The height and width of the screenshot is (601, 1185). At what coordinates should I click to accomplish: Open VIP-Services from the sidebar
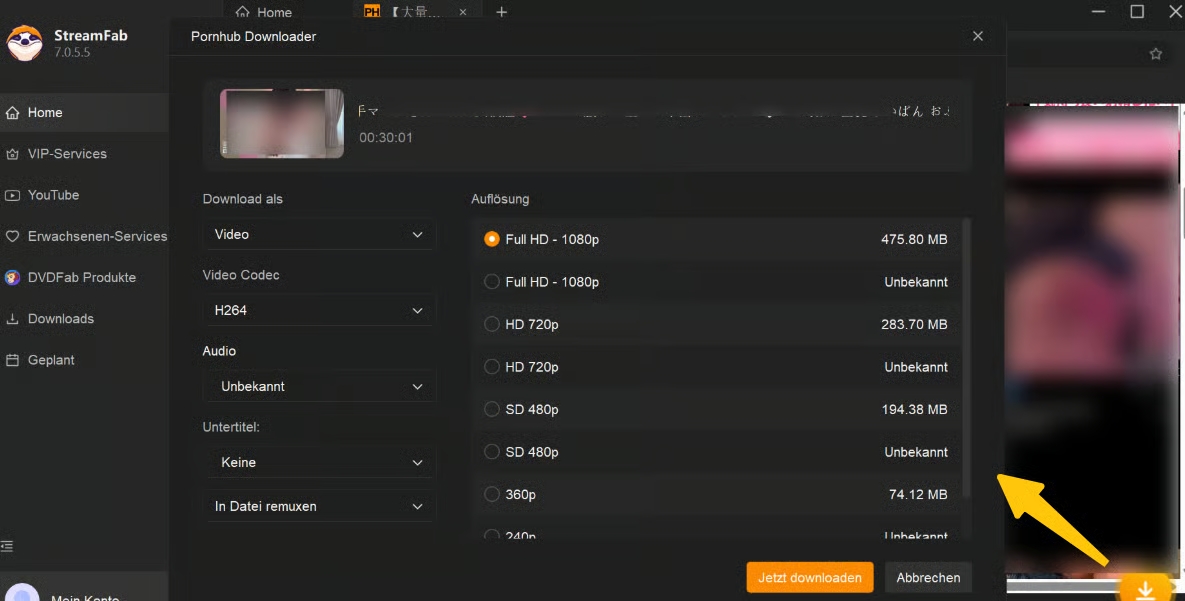click(84, 153)
